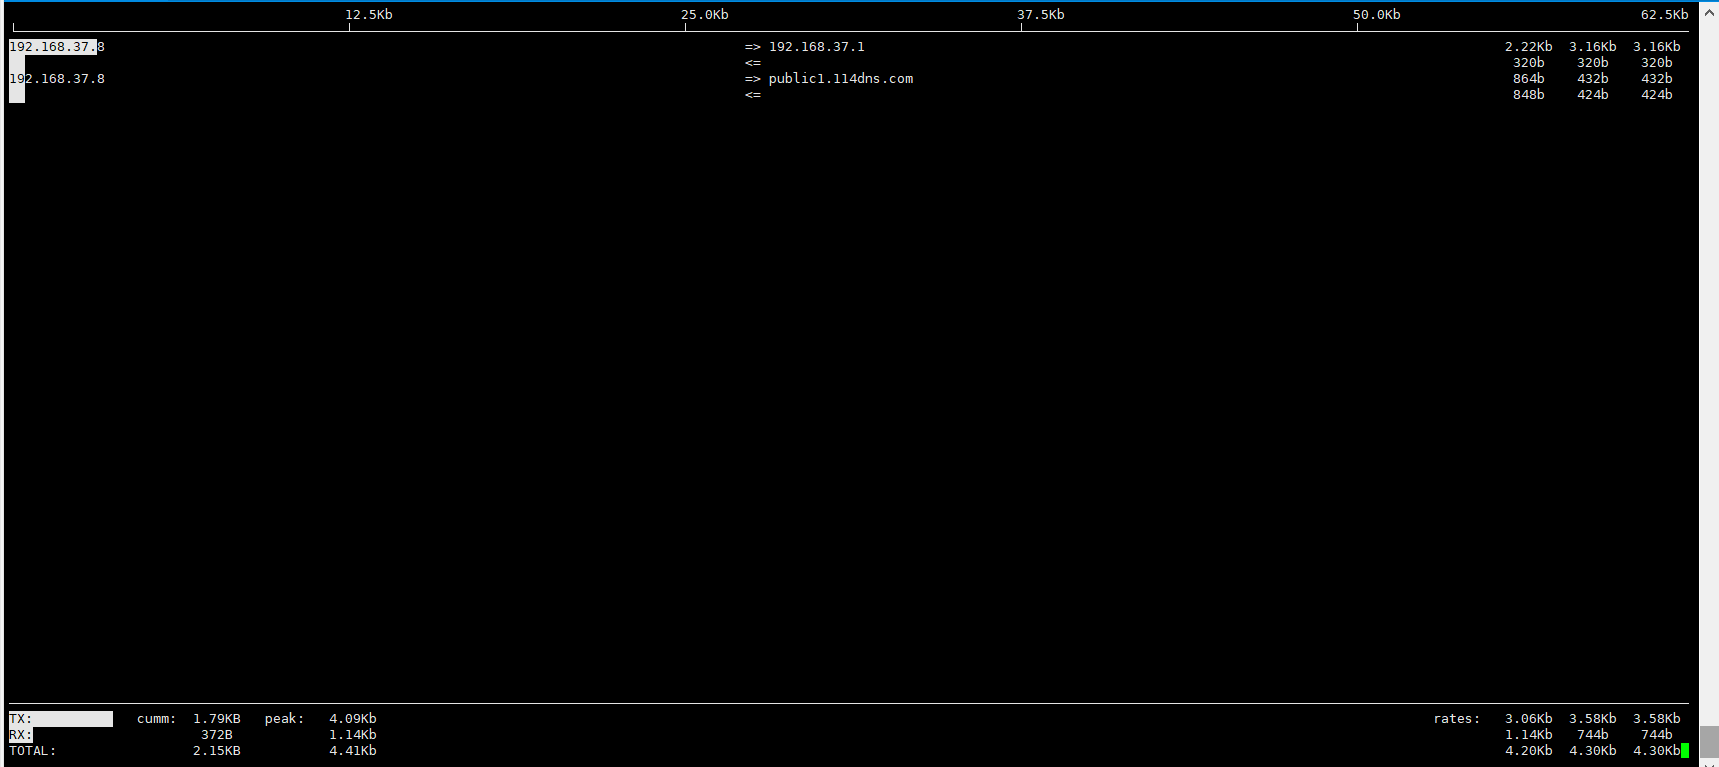Click the 62.5Kb scale label

point(1665,15)
